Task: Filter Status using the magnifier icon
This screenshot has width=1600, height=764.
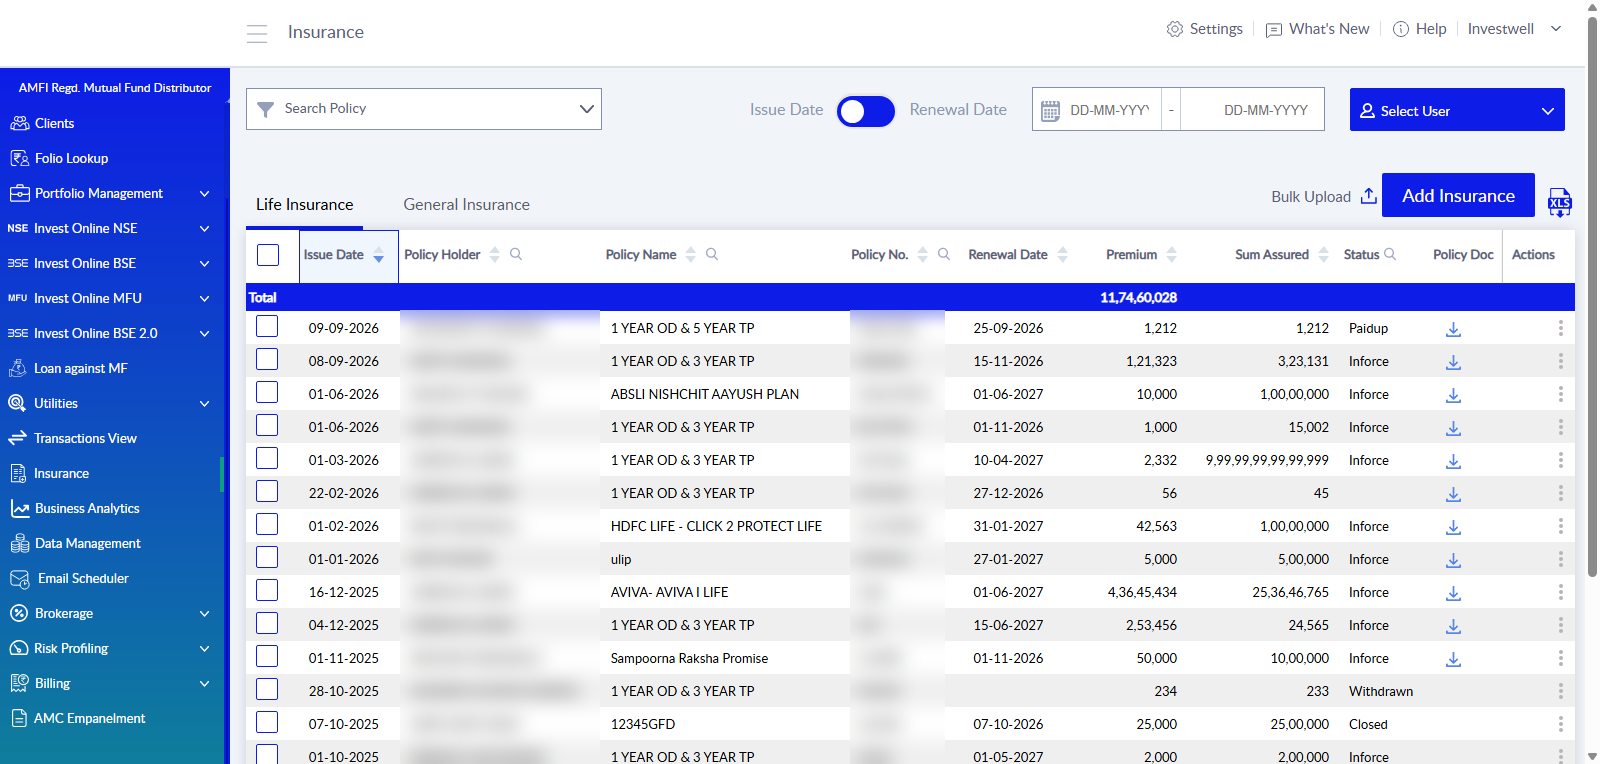Action: [1390, 254]
